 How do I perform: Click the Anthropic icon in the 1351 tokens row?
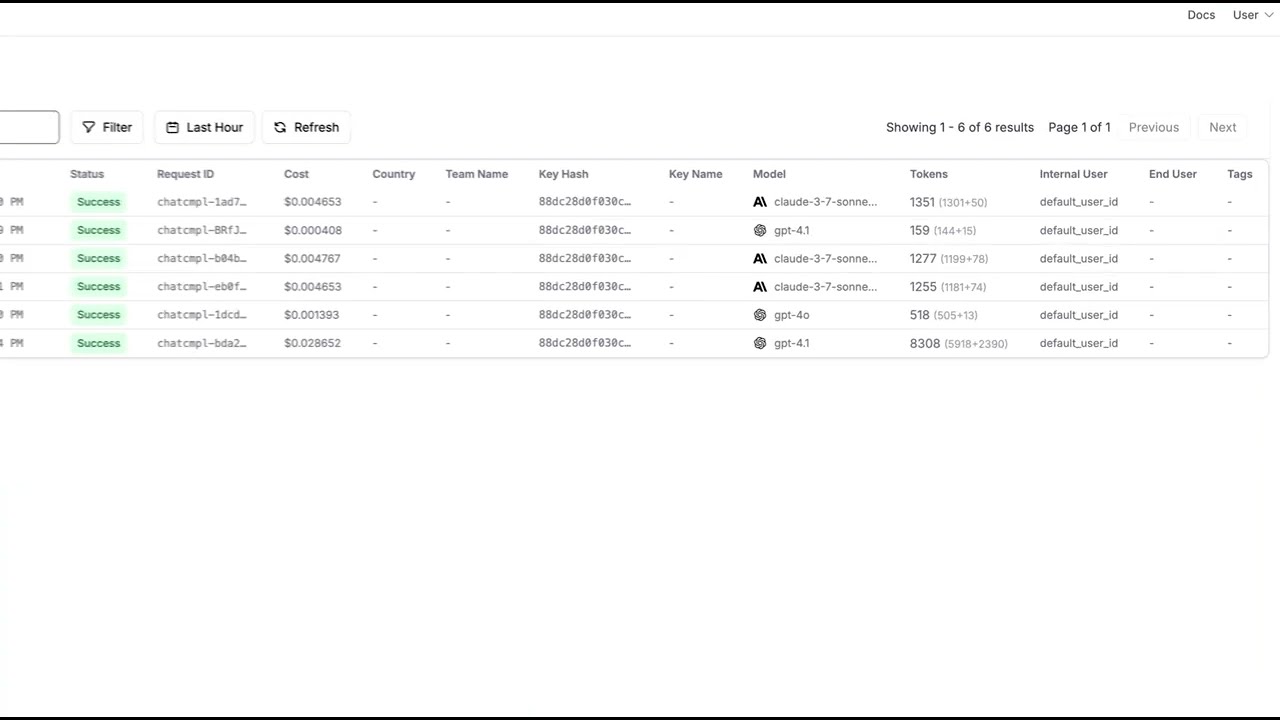[760, 202]
